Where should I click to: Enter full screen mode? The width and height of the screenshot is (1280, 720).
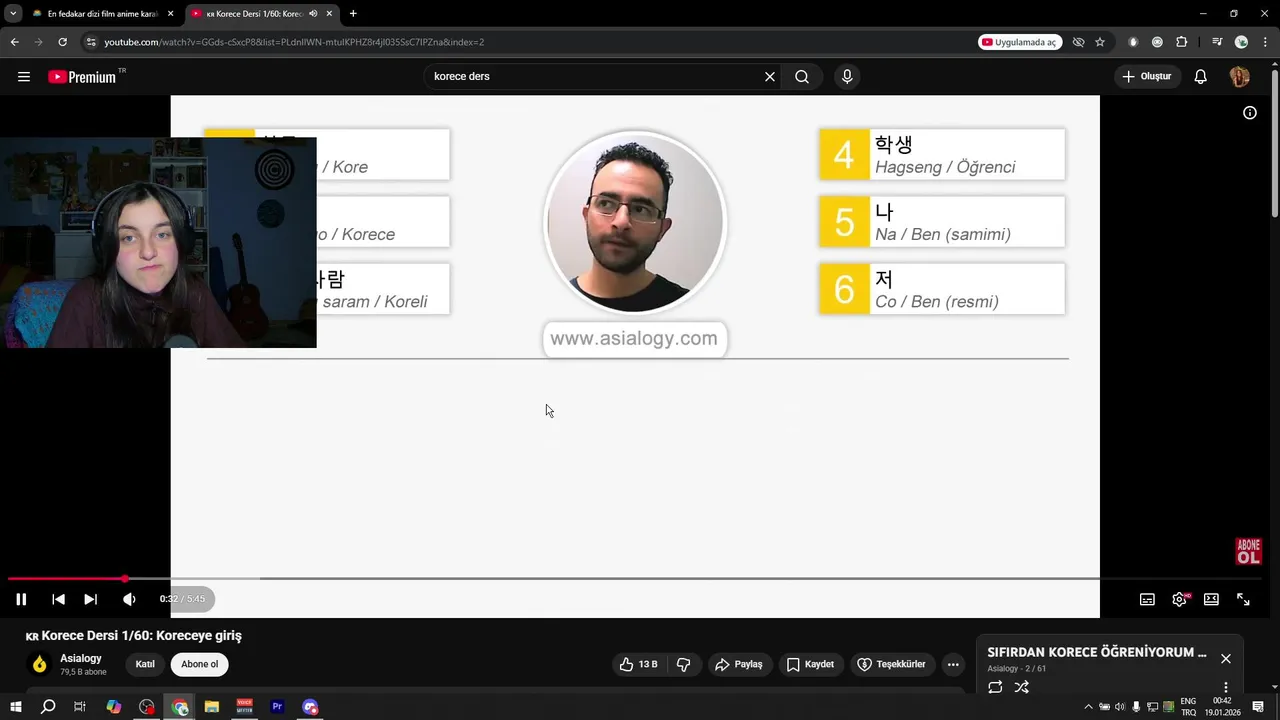click(1243, 599)
